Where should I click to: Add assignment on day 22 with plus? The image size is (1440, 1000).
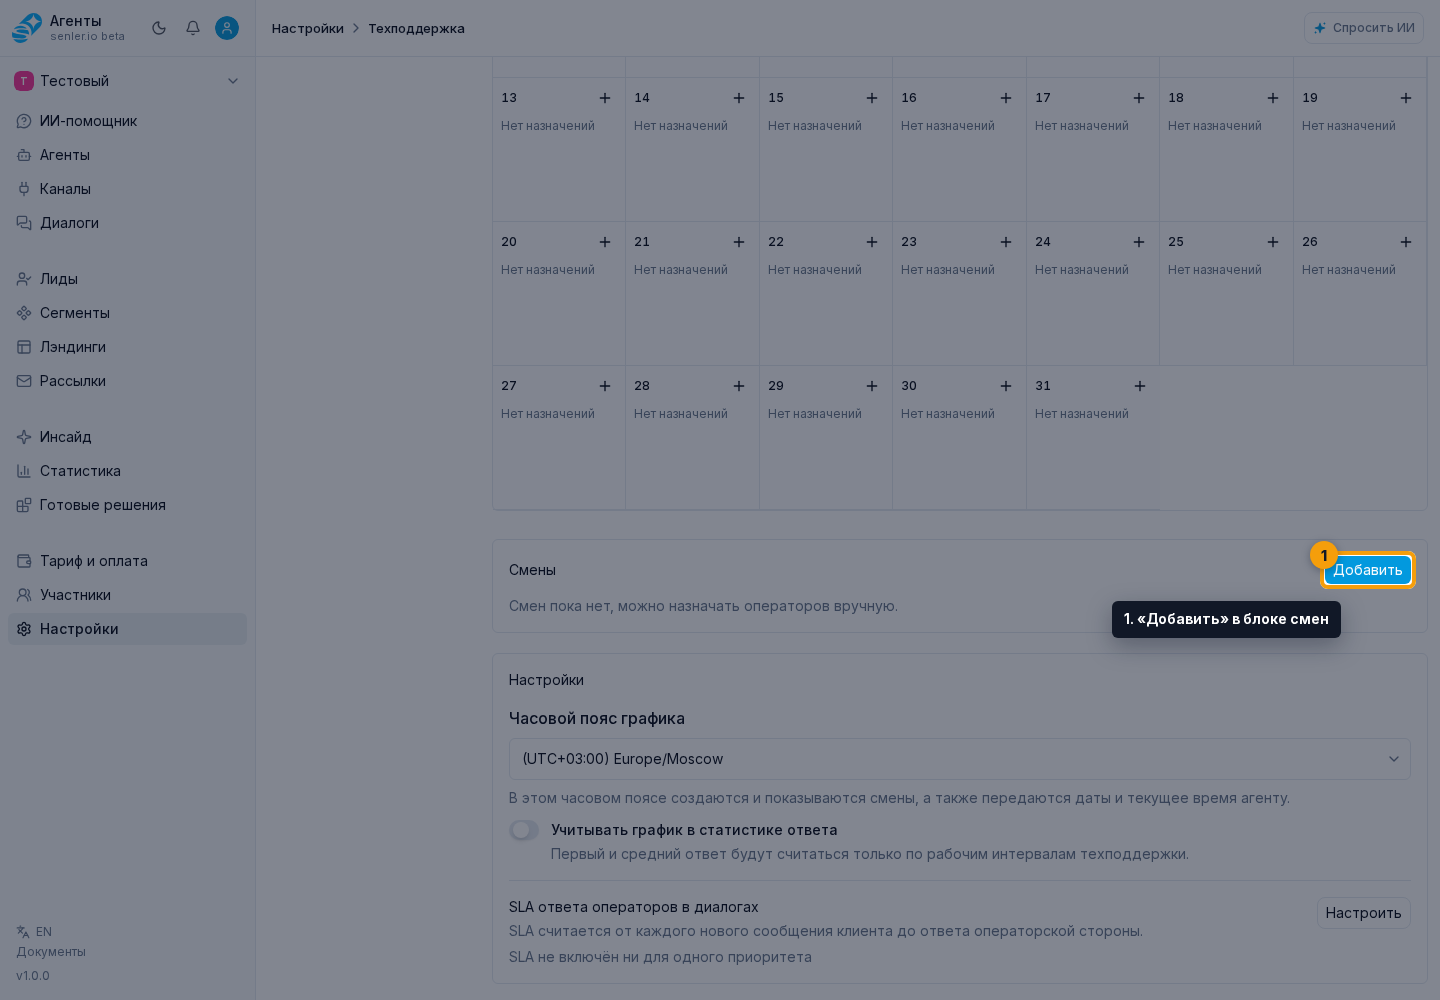872,242
